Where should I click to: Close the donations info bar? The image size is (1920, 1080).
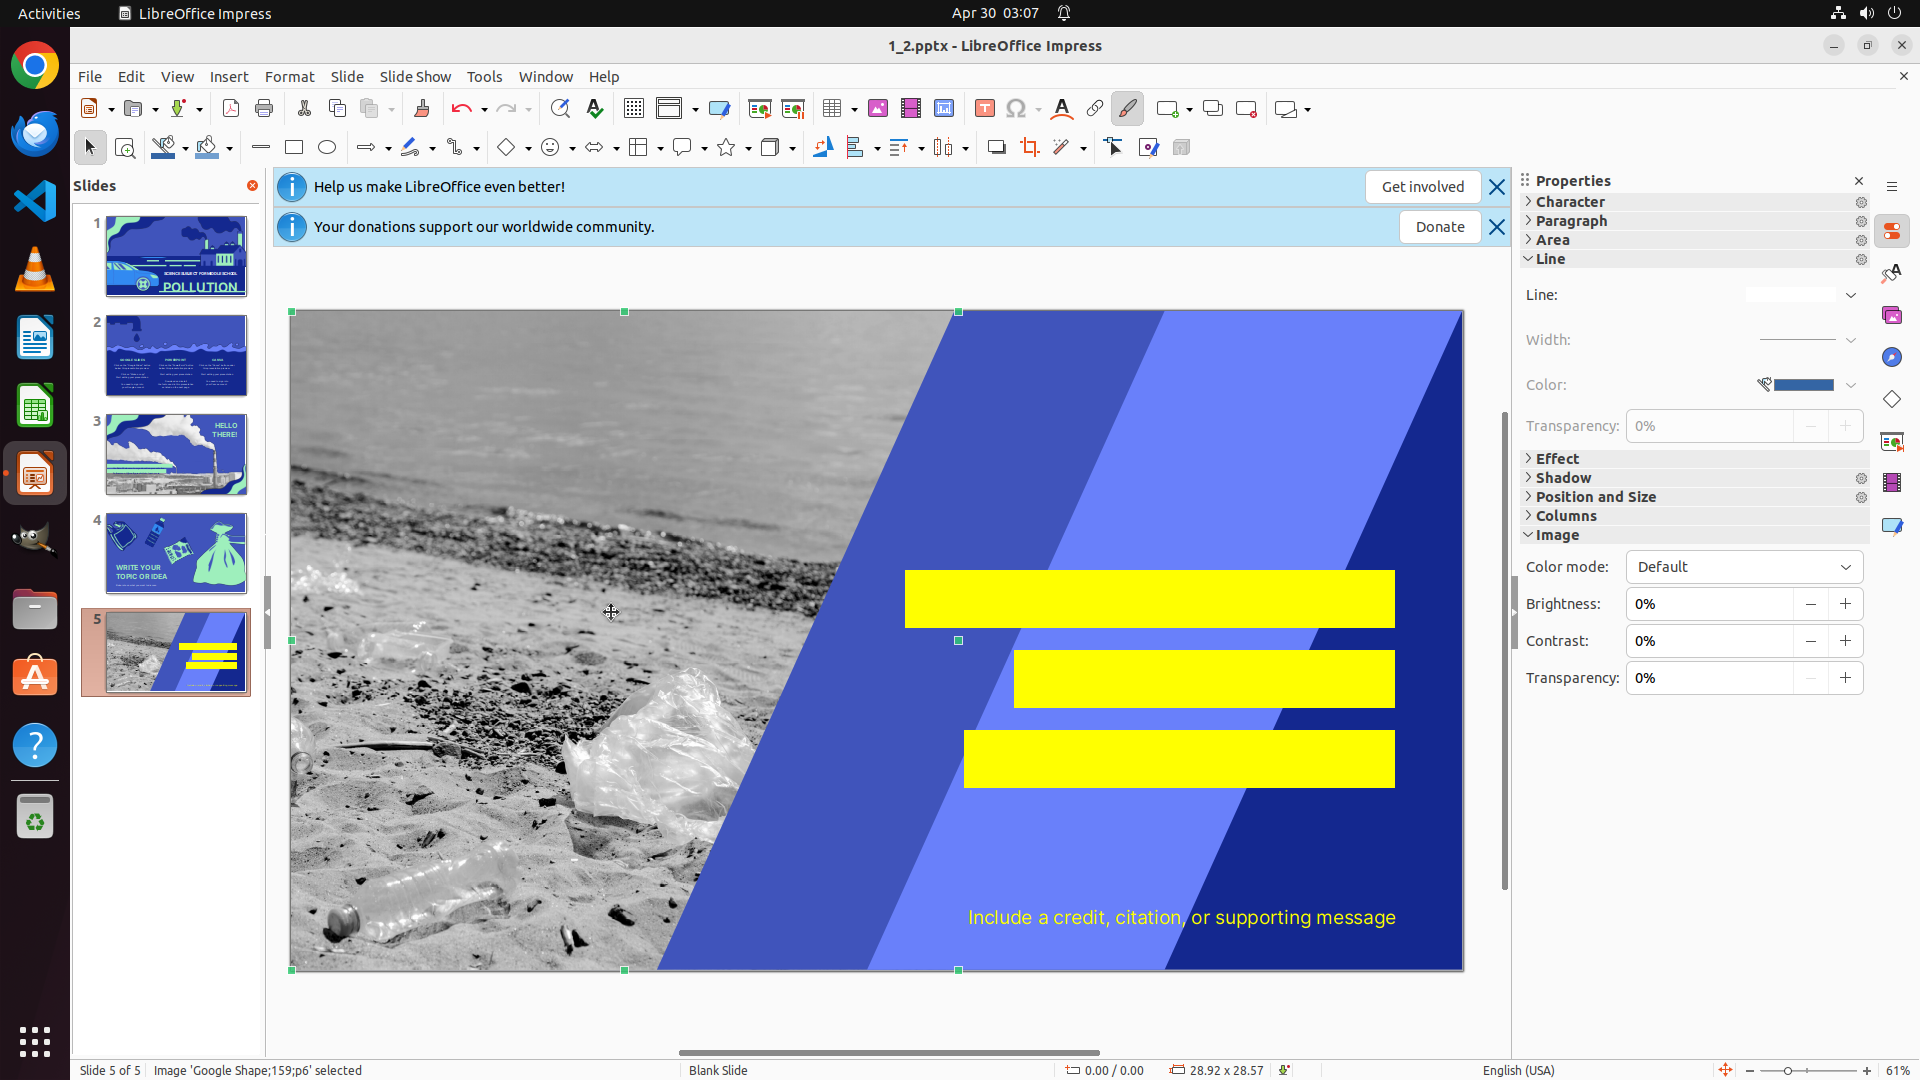(1497, 227)
